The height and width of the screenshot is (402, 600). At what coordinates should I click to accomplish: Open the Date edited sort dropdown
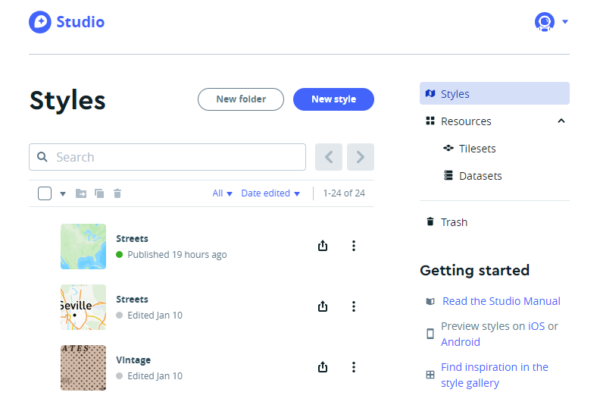(x=270, y=193)
